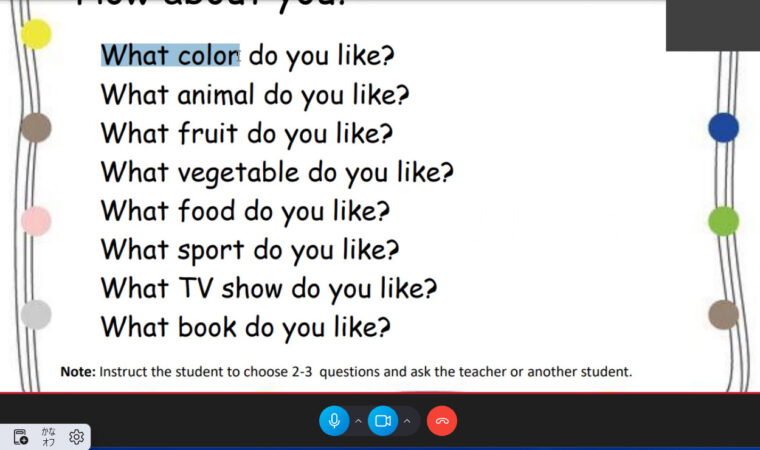The height and width of the screenshot is (450, 760).
Task: Expand the microphone options chevron
Action: point(358,421)
